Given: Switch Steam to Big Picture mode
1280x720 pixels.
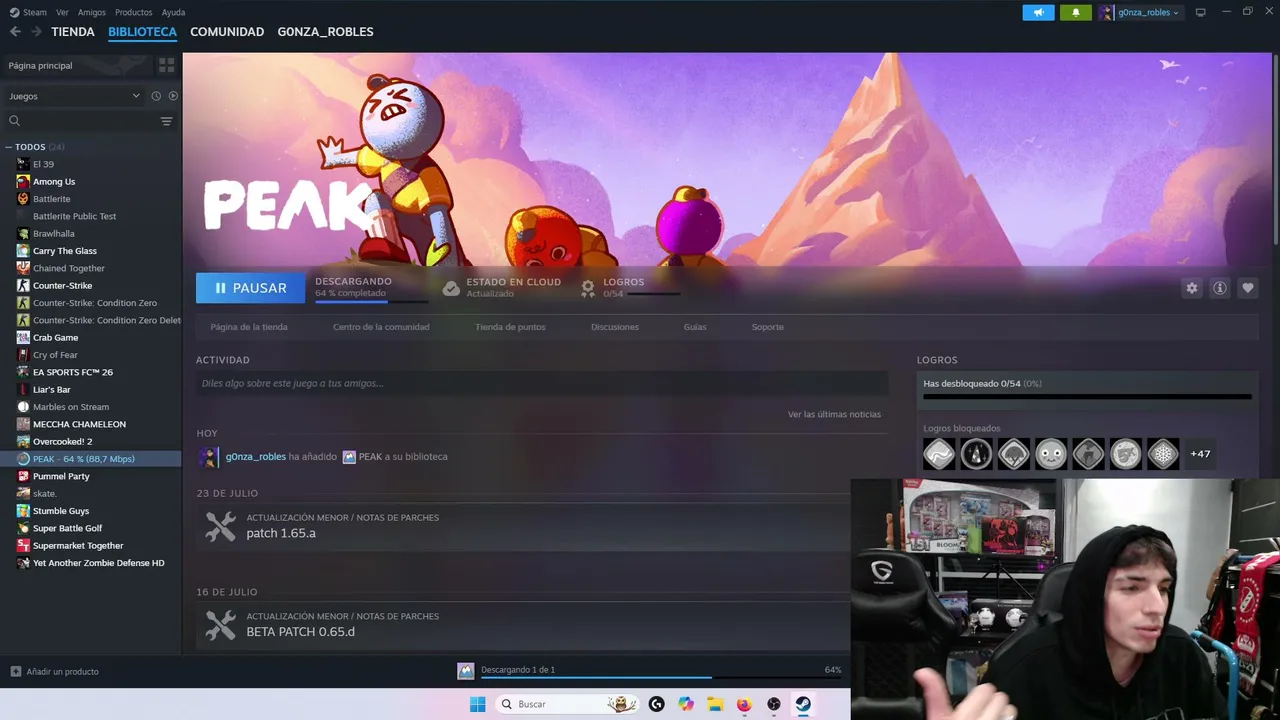Looking at the screenshot, I should point(1201,12).
